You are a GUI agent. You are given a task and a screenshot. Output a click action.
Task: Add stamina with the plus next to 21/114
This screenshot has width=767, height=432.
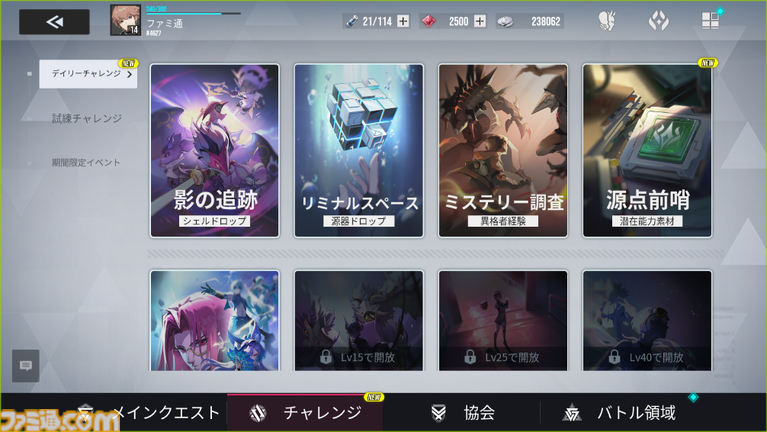point(403,21)
